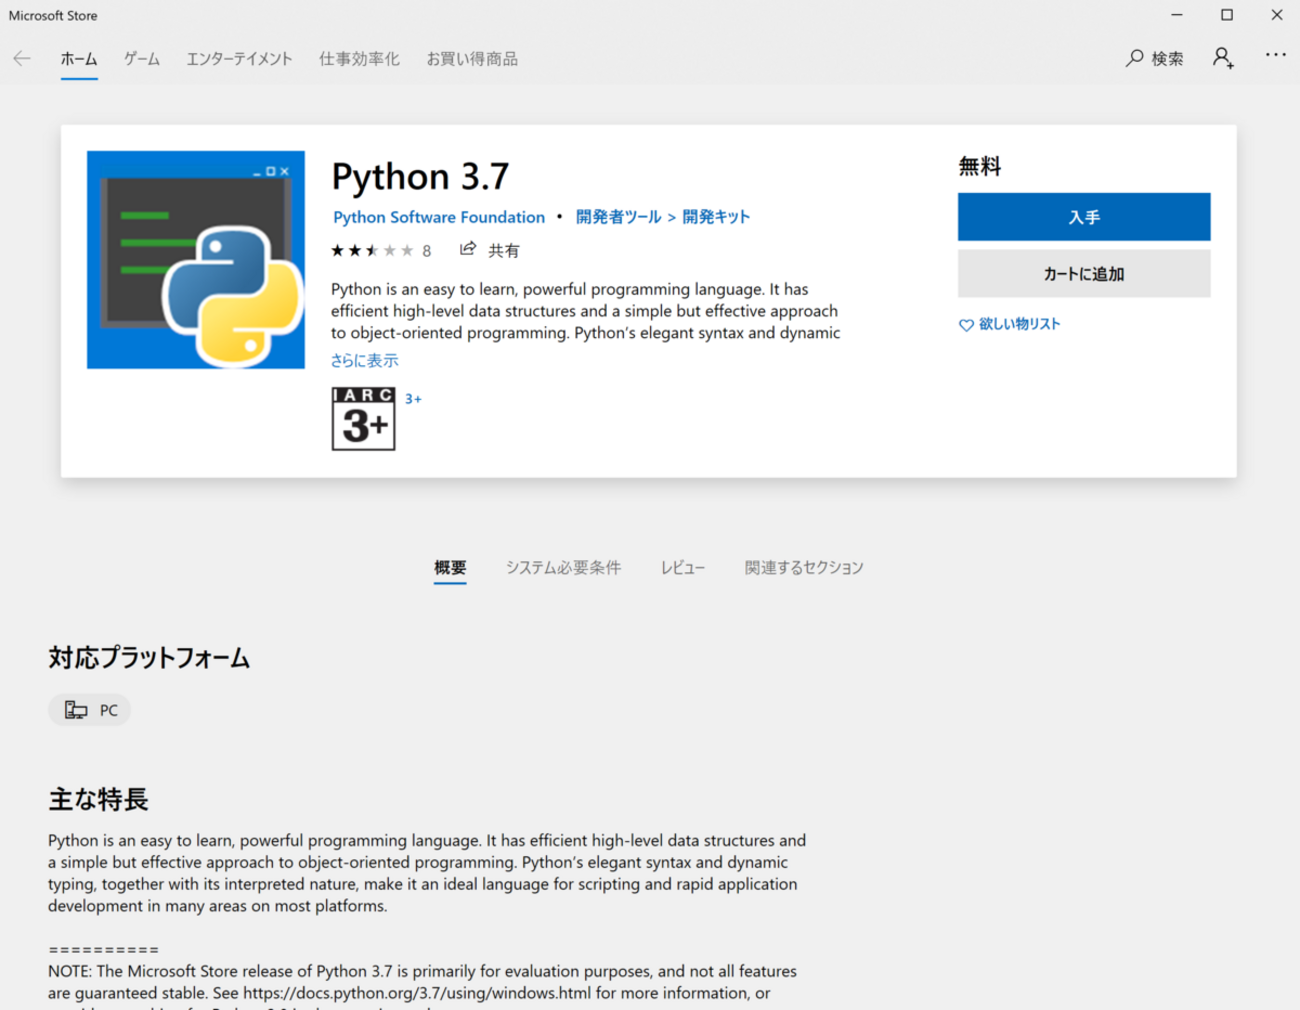Click the share icon under the title
This screenshot has width=1300, height=1010.
coord(468,249)
